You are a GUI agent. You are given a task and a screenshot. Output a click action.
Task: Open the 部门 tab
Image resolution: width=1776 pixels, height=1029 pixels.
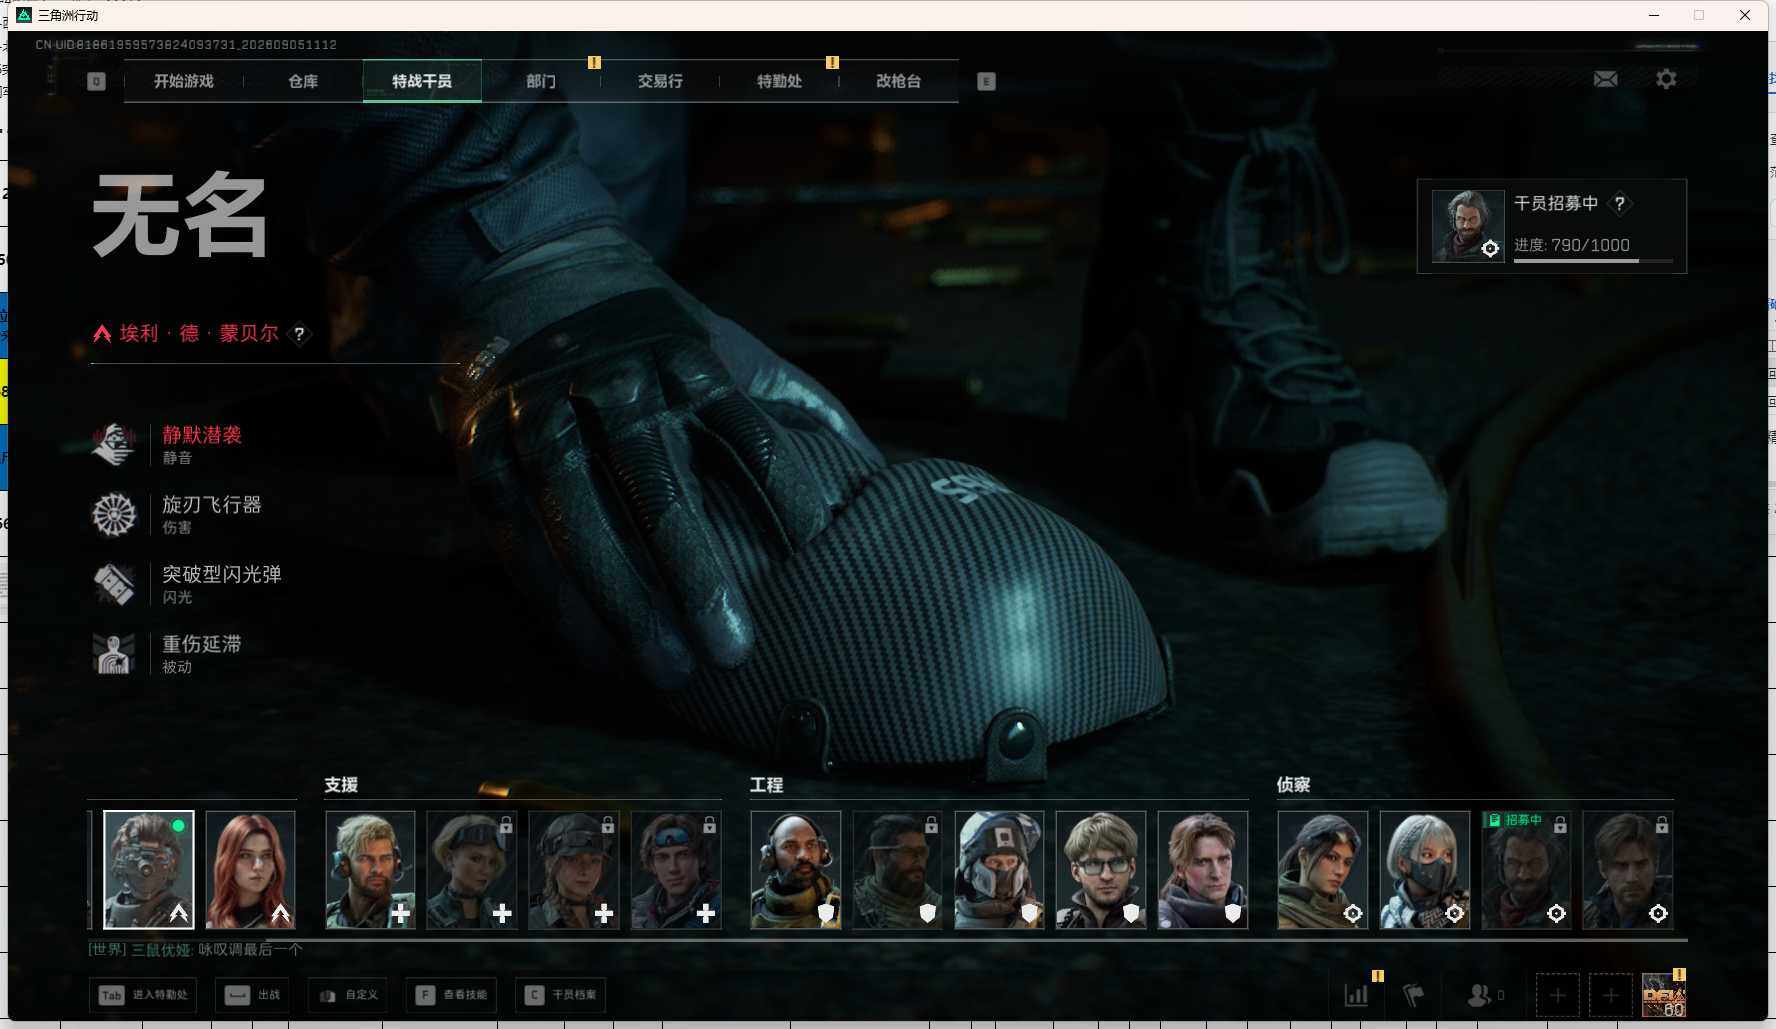coord(541,81)
